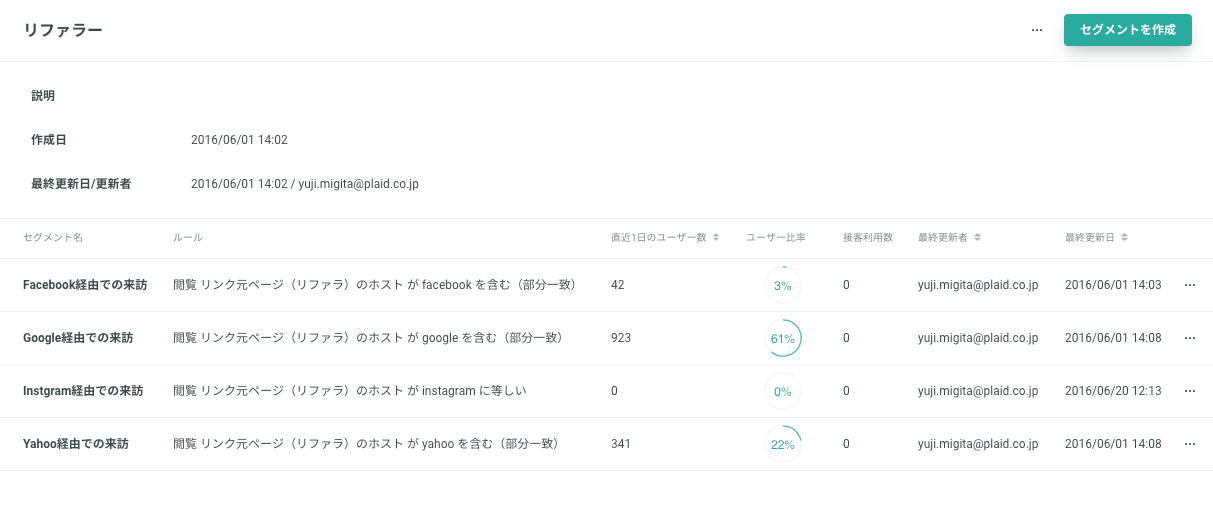Click the 接客利用数 column header
The width and height of the screenshot is (1213, 519).
(x=868, y=238)
